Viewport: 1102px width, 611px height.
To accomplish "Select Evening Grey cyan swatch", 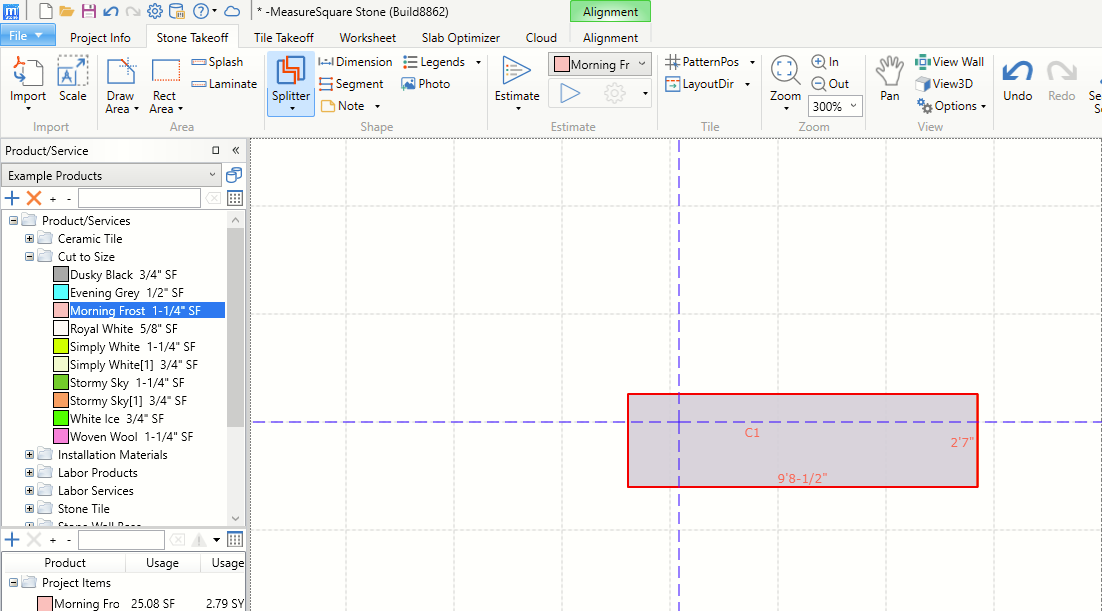I will [x=61, y=292].
